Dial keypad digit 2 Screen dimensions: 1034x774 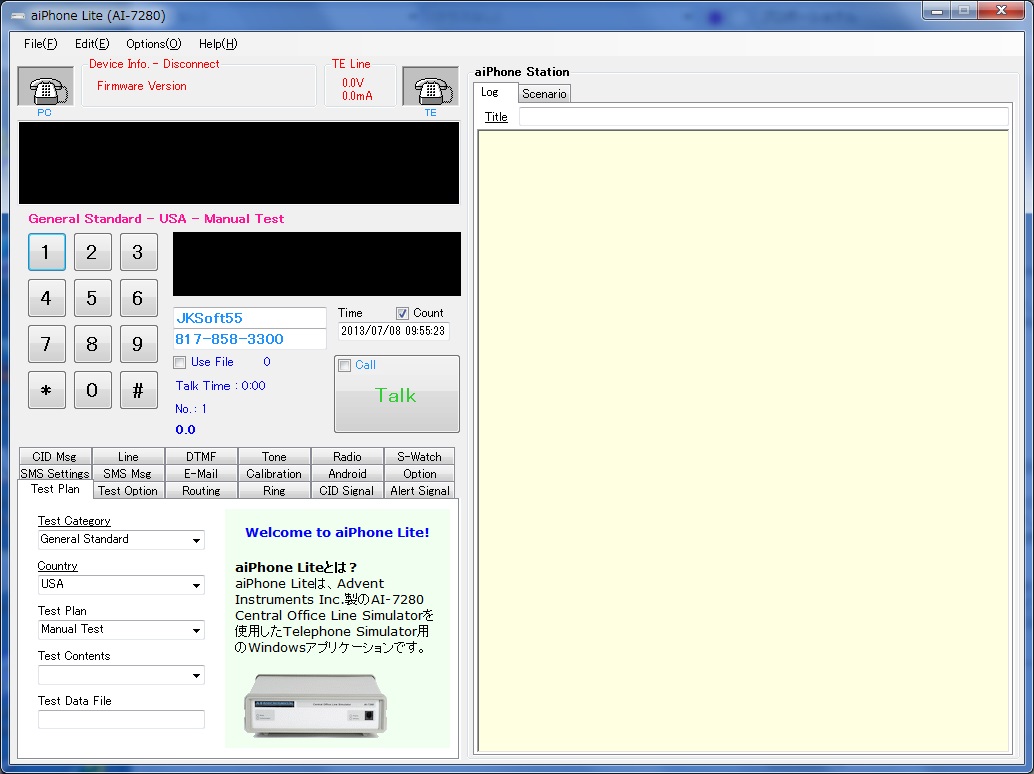coord(92,252)
